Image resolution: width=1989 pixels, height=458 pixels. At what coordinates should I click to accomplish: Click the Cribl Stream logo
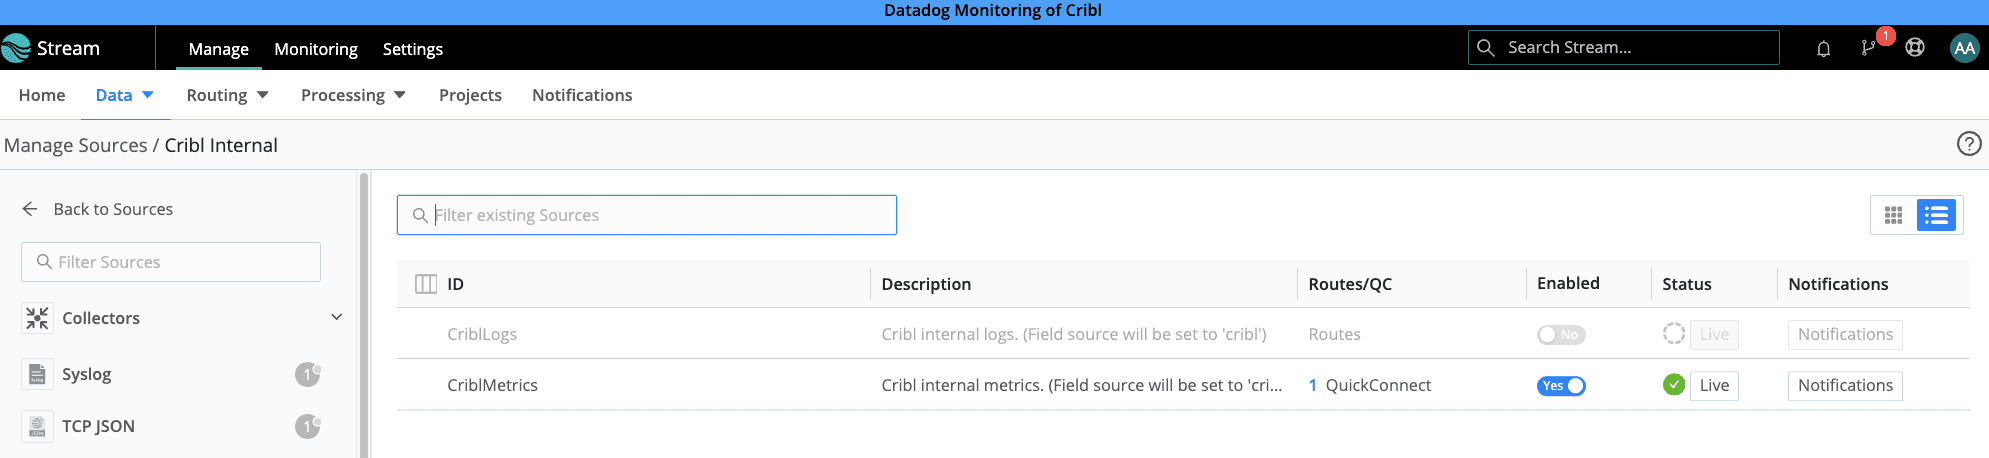point(52,48)
